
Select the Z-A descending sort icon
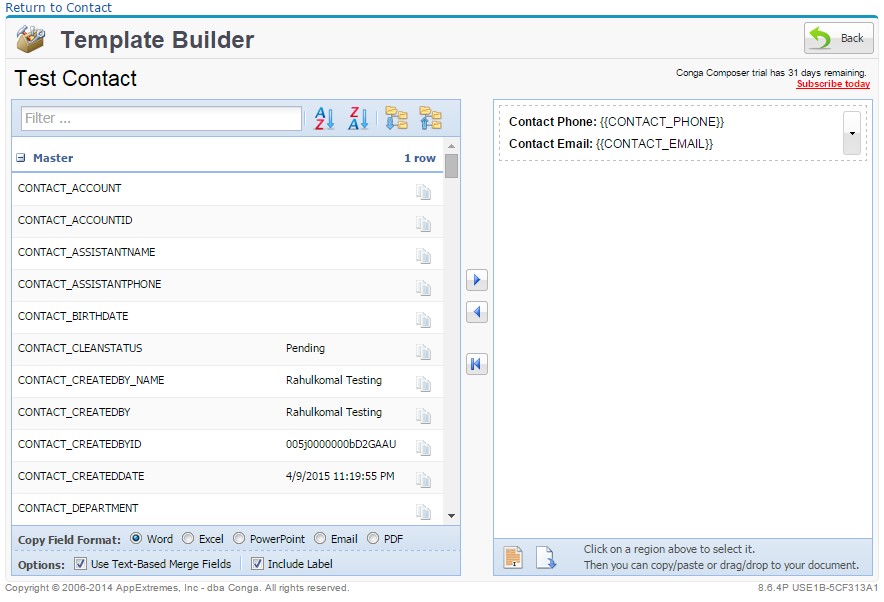[x=357, y=118]
